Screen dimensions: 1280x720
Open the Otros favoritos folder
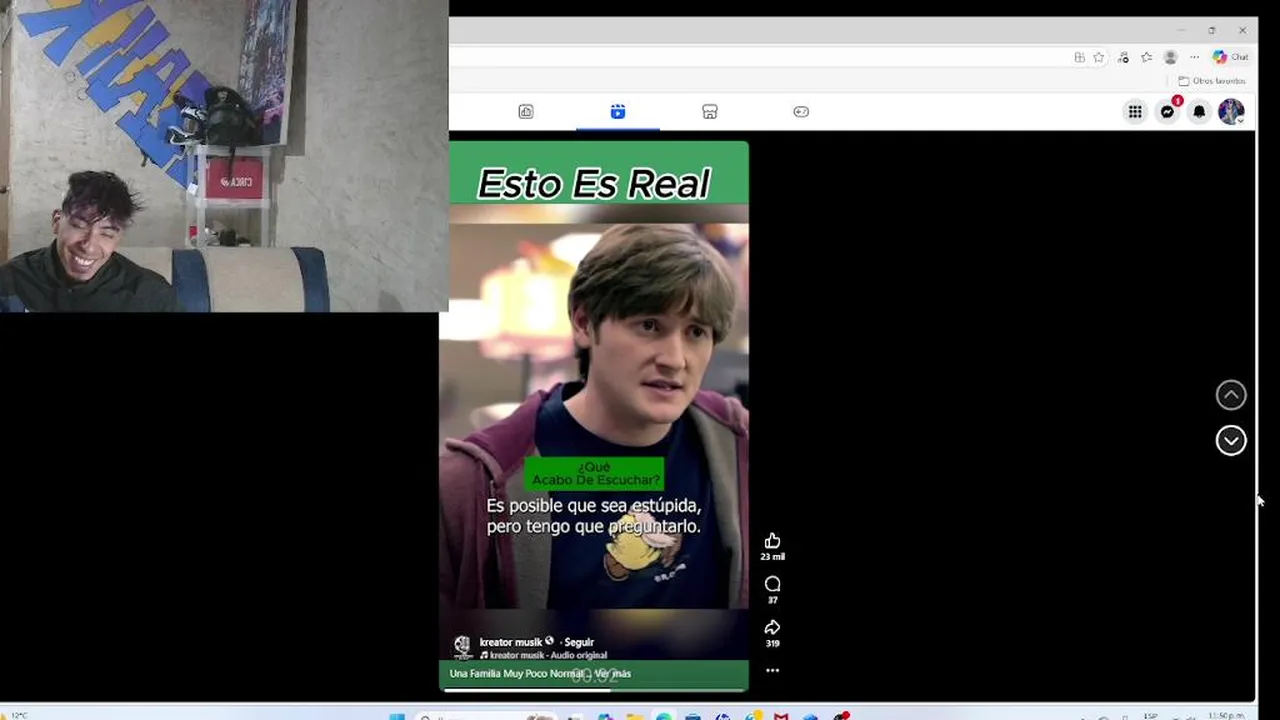[1212, 81]
